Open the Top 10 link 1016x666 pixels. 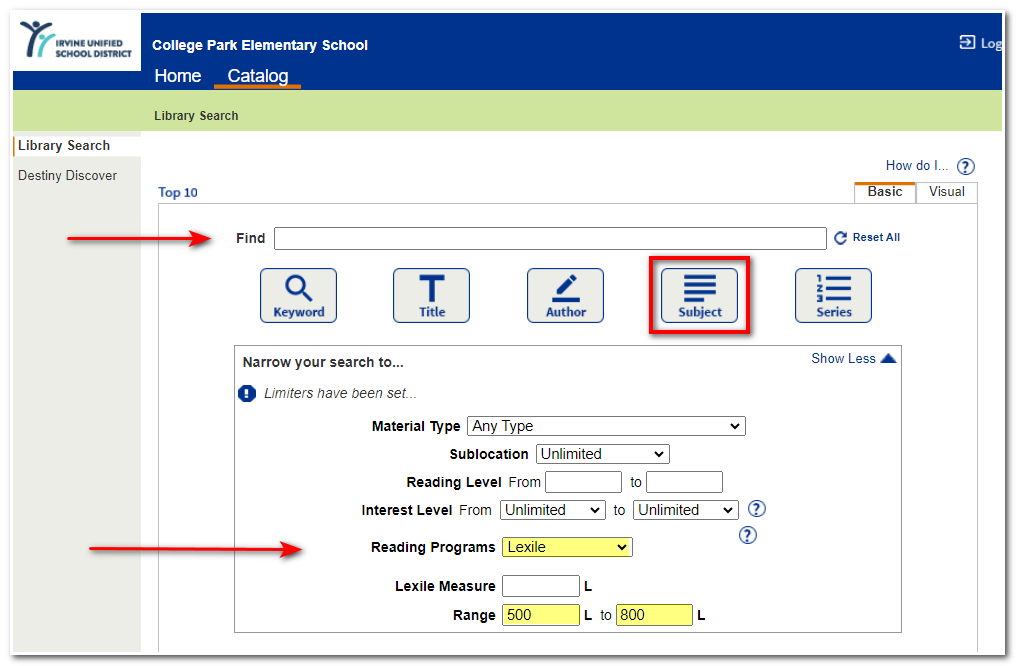[x=178, y=192]
